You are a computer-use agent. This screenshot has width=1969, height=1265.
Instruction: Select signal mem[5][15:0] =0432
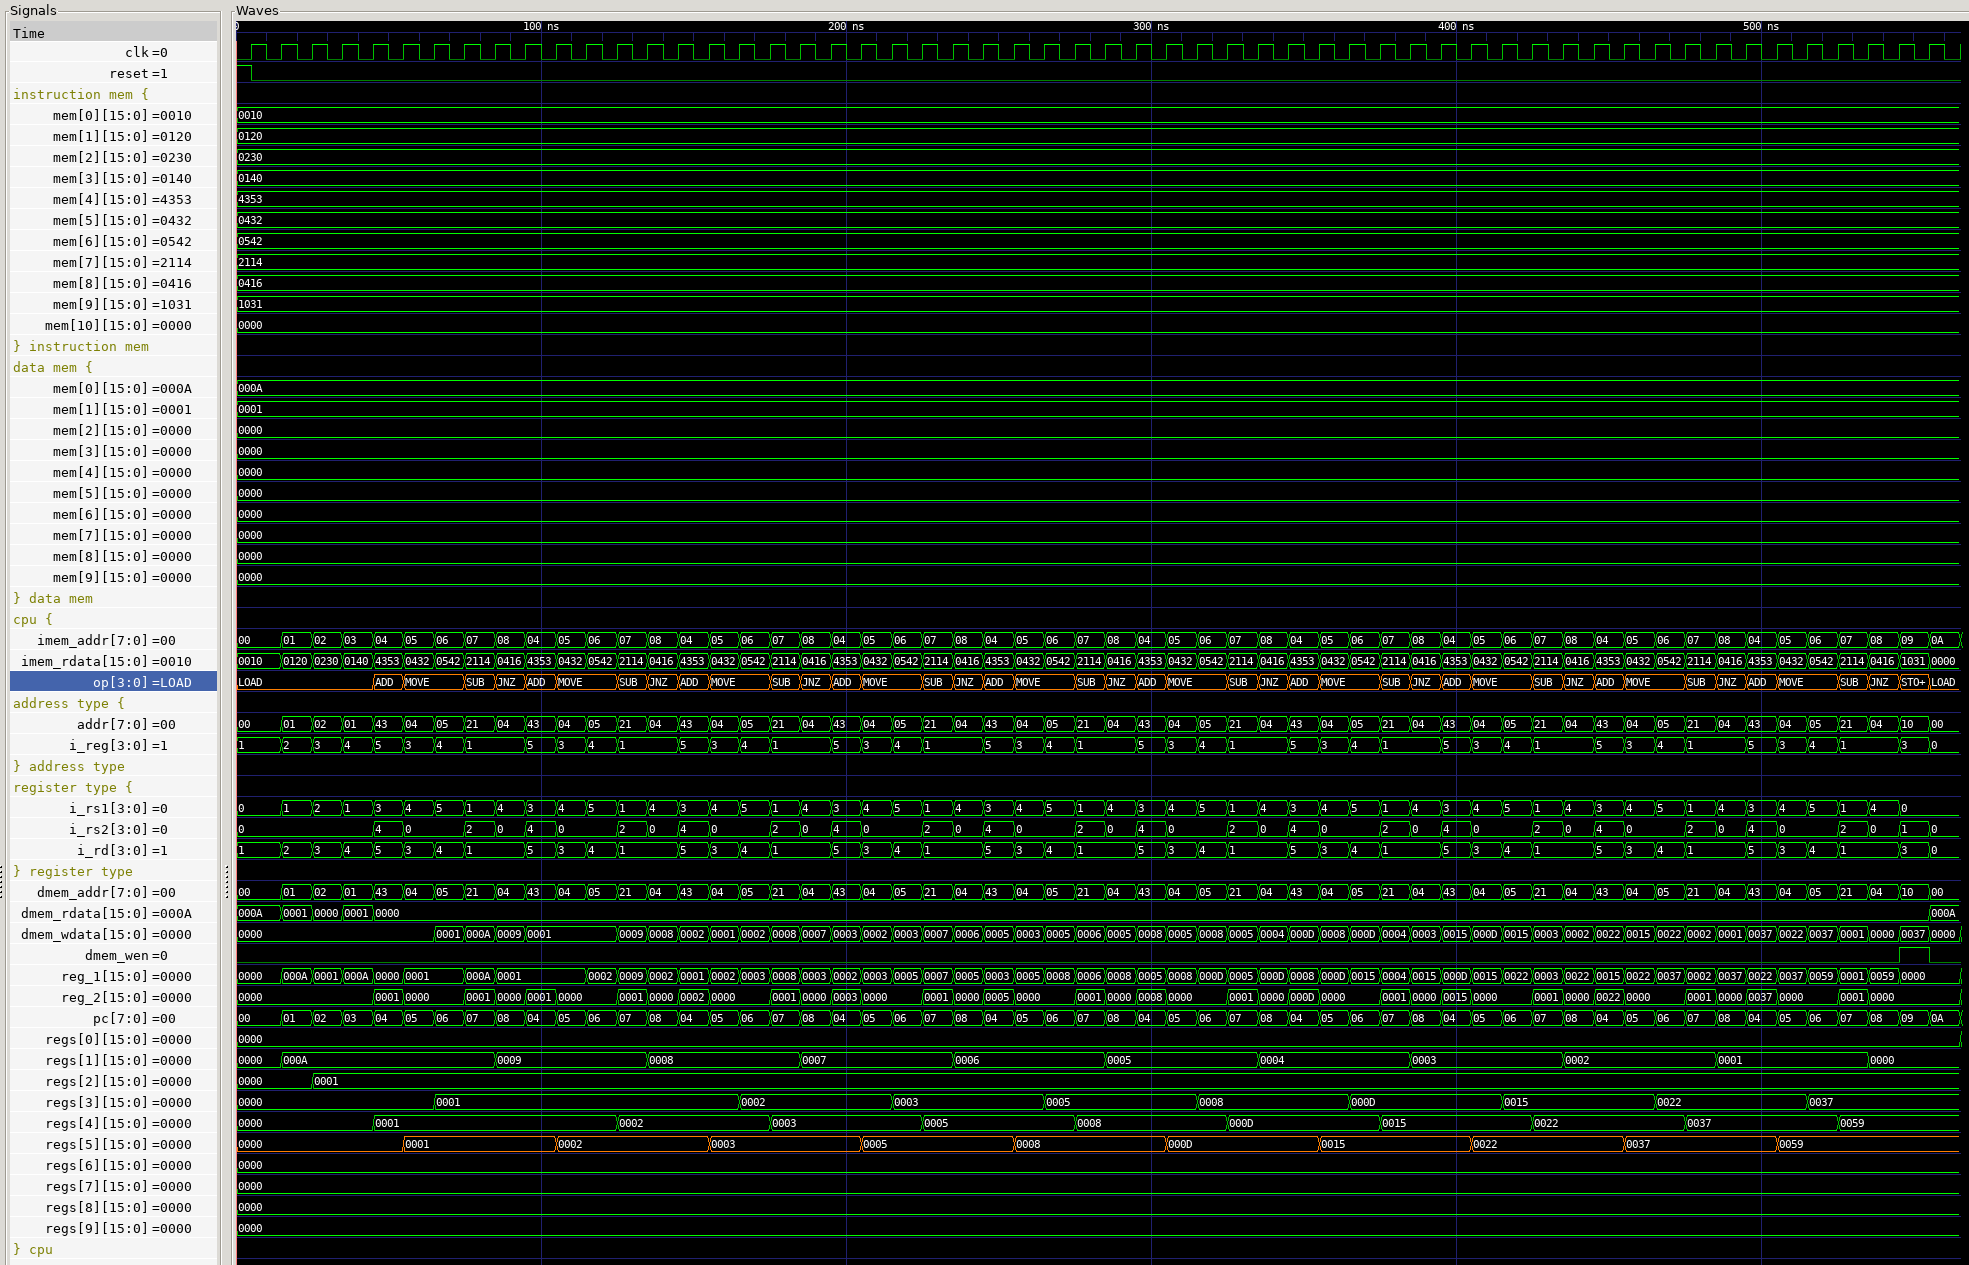click(x=113, y=220)
